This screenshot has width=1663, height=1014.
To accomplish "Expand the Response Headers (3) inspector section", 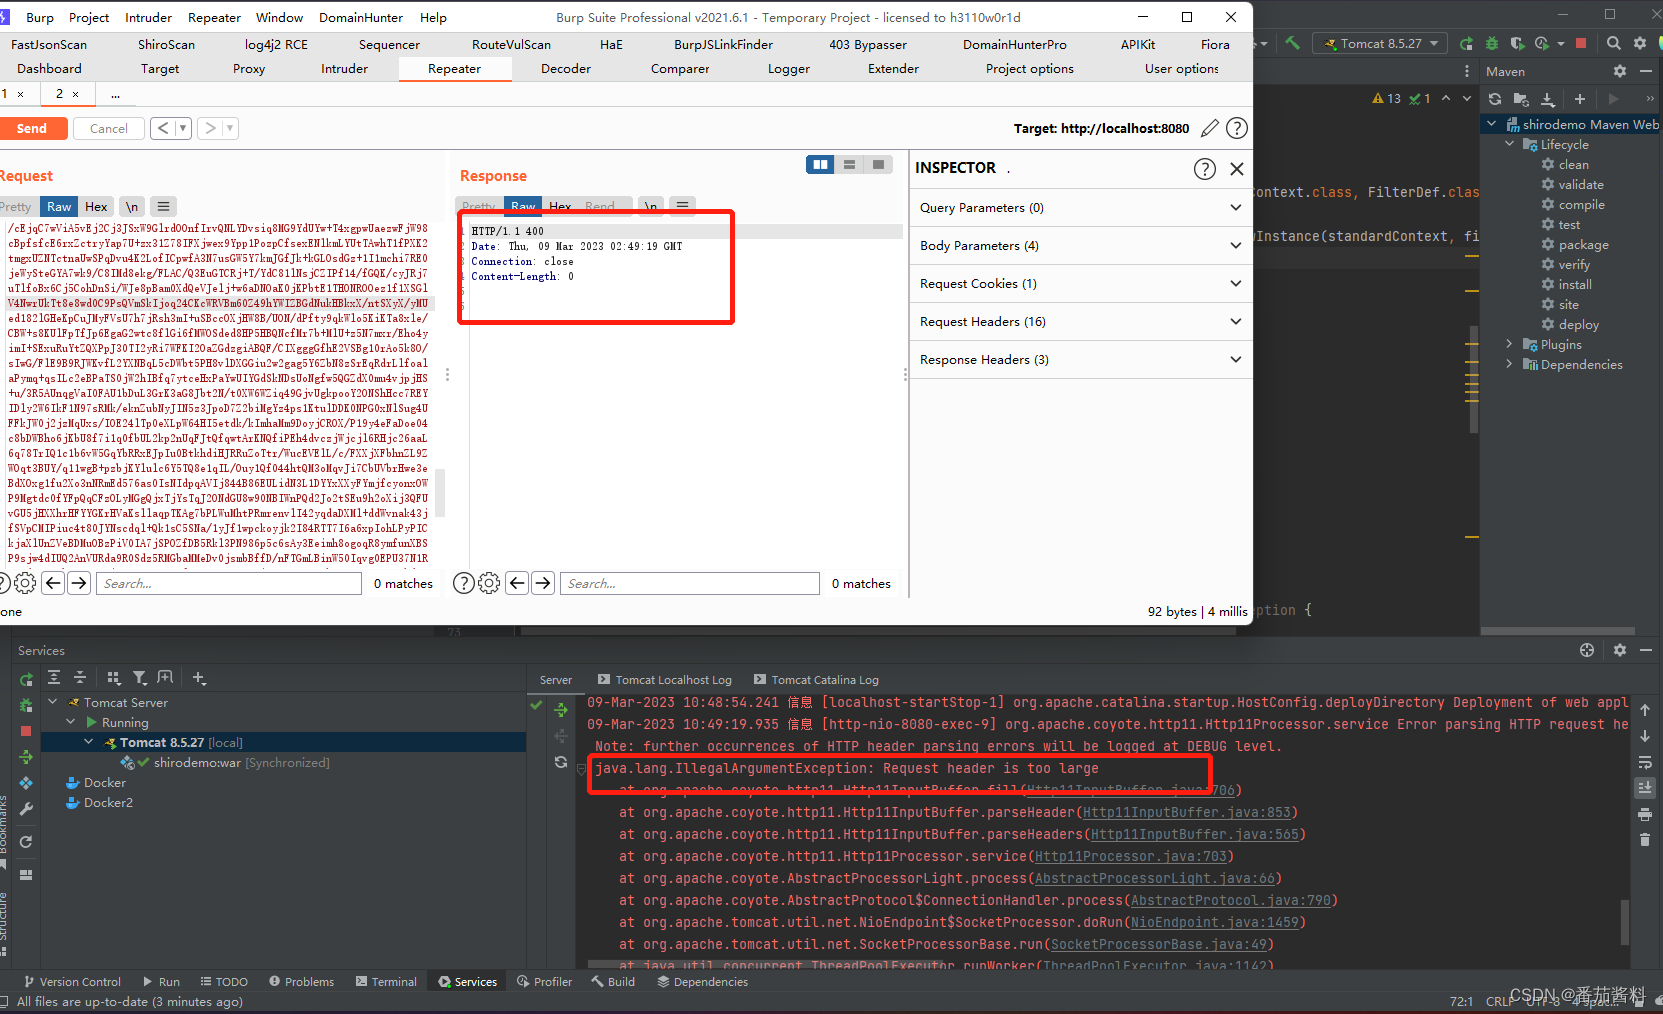I will coord(1080,360).
